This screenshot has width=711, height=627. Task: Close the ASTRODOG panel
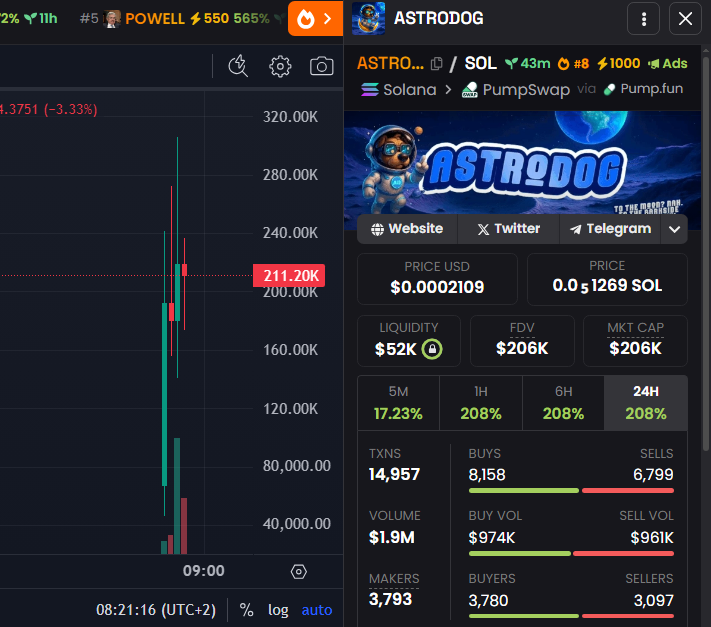[x=685, y=19]
